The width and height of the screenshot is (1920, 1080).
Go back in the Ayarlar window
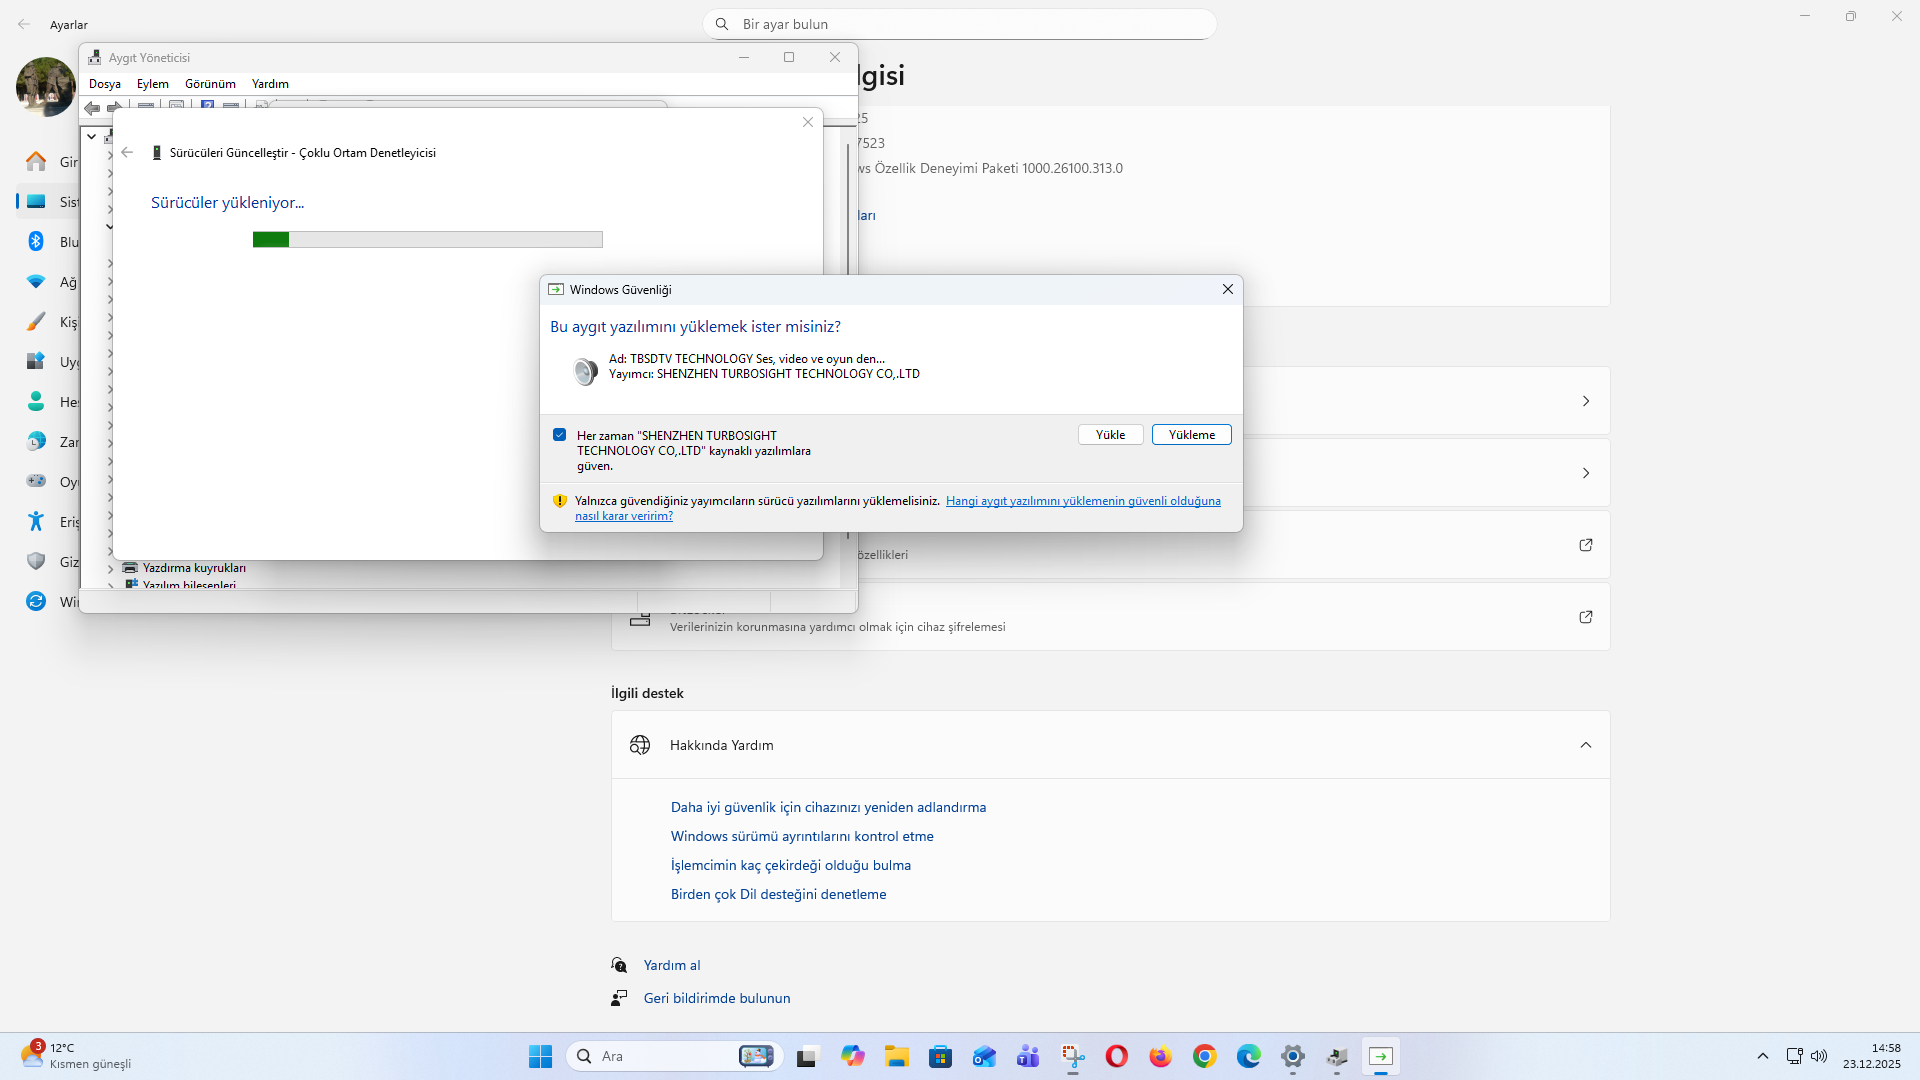tap(24, 24)
